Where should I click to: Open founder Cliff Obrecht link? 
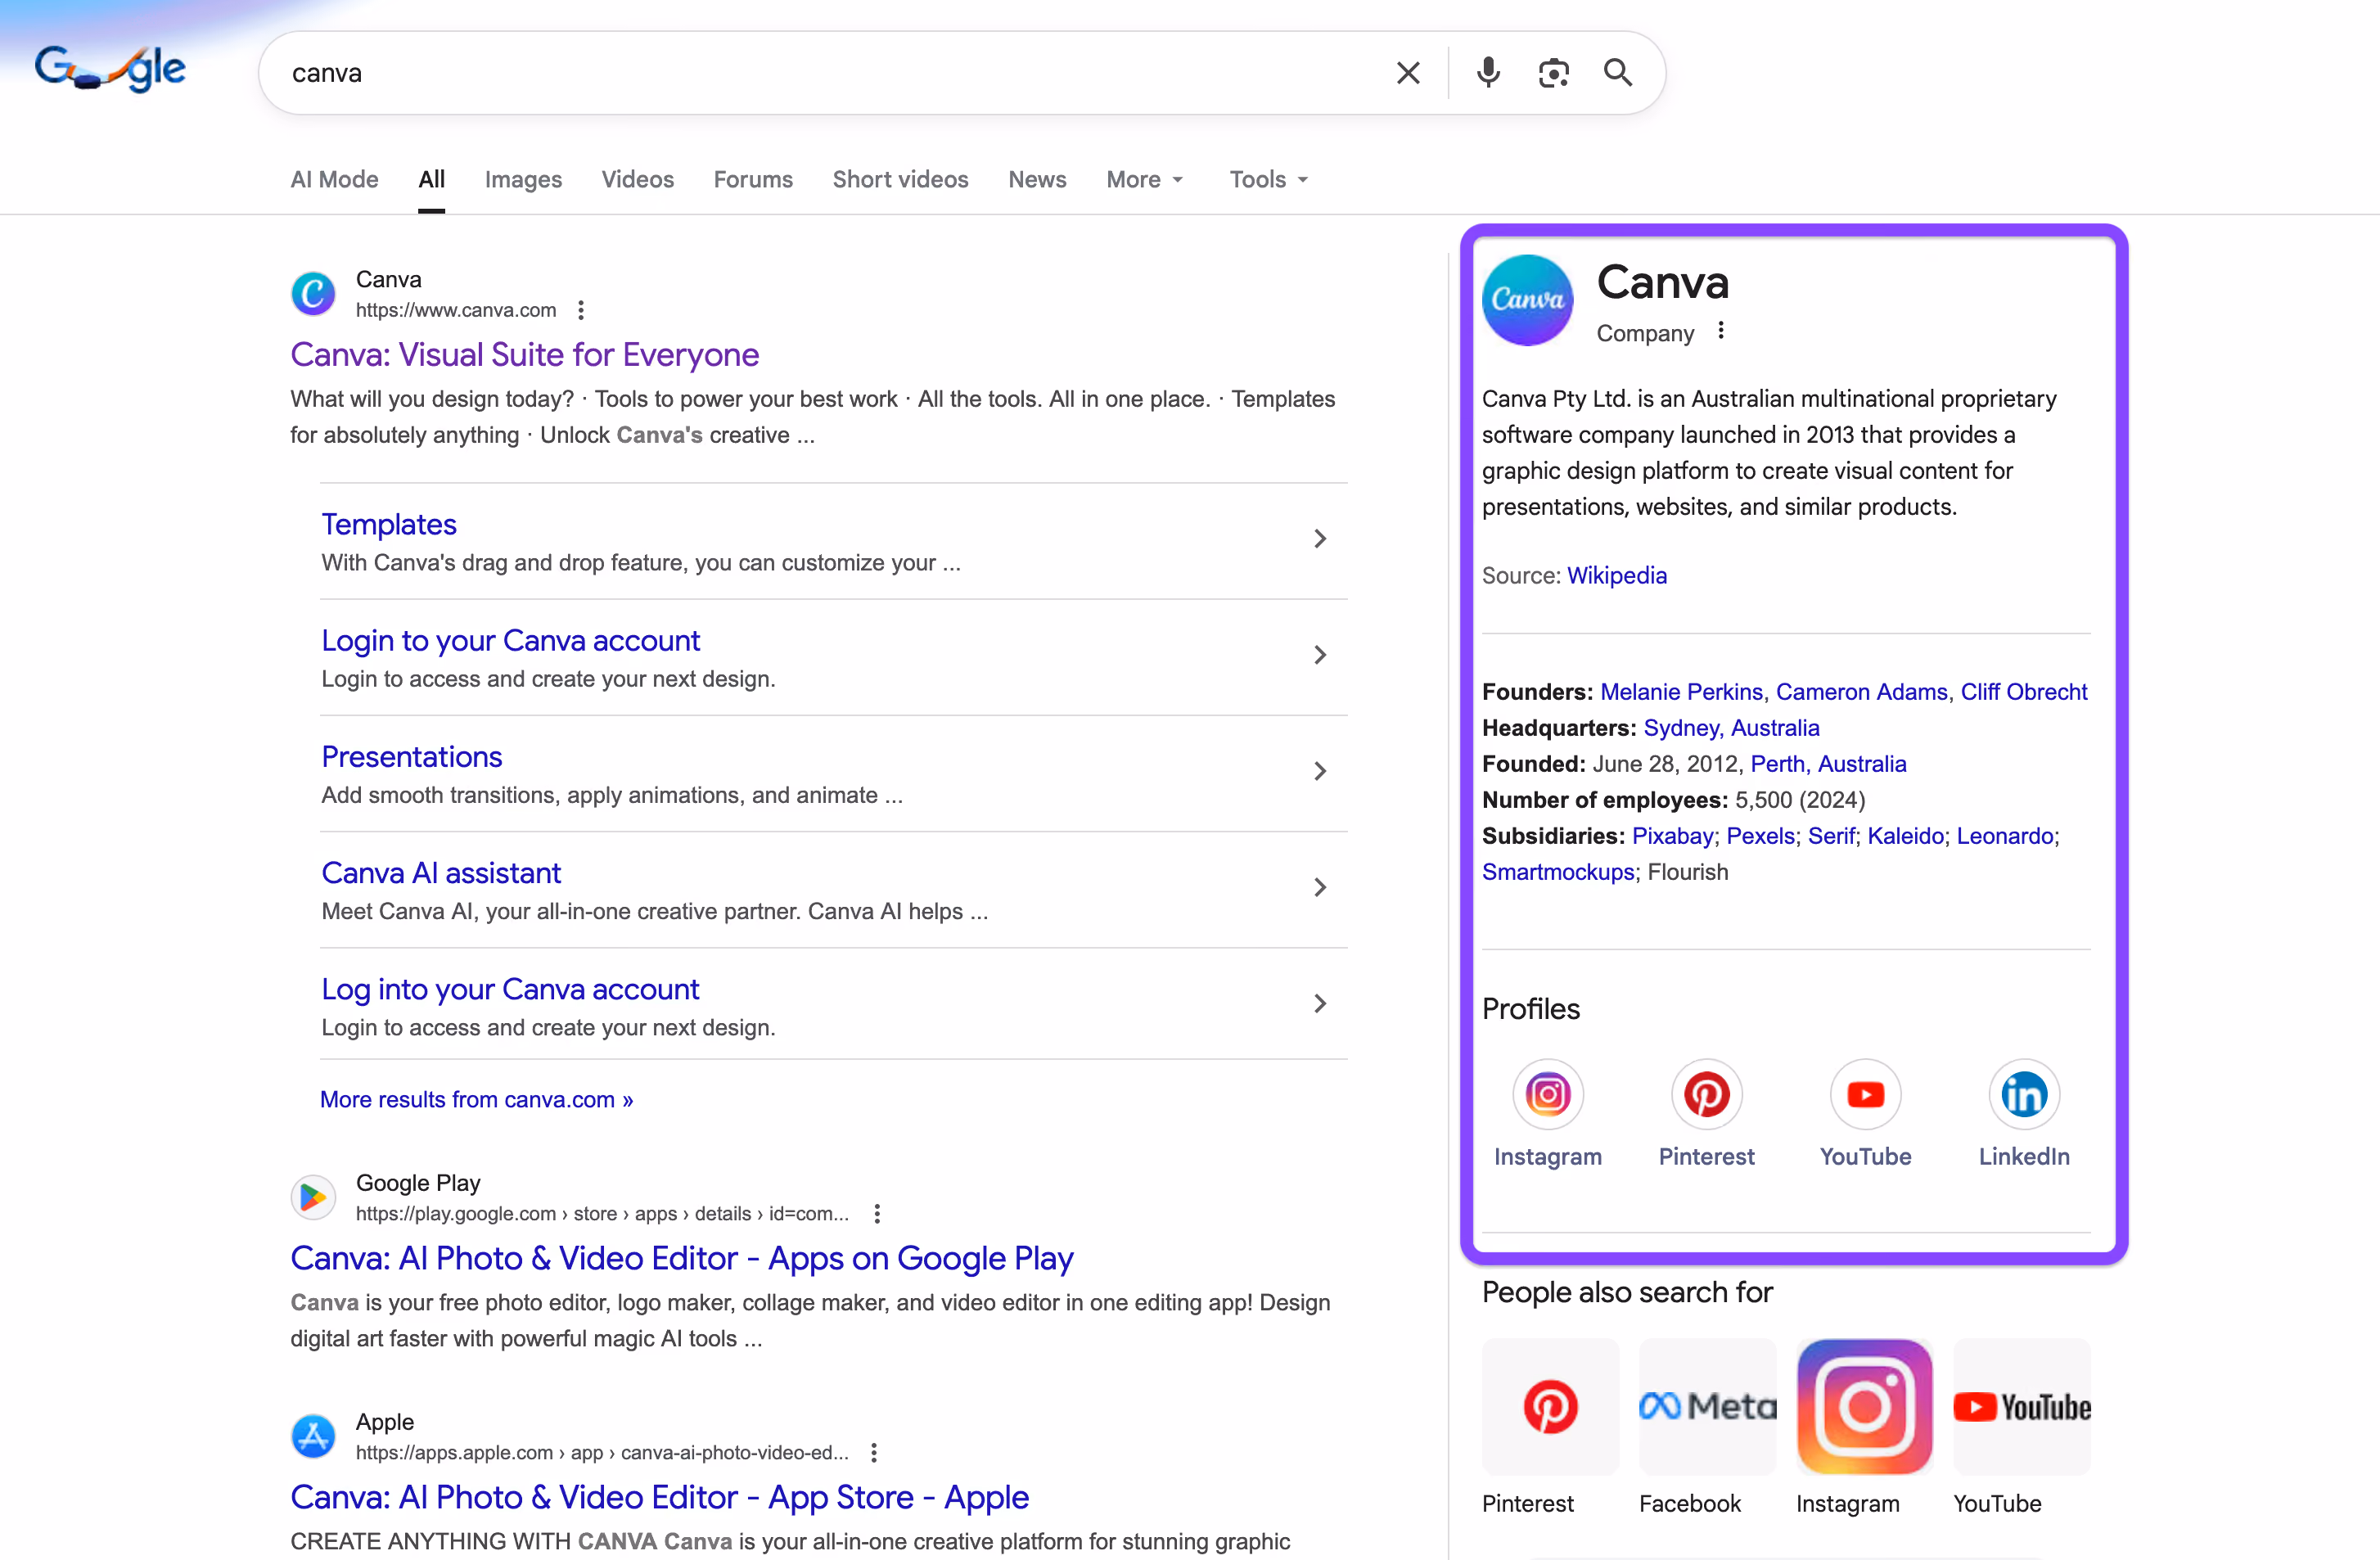[x=2024, y=692]
